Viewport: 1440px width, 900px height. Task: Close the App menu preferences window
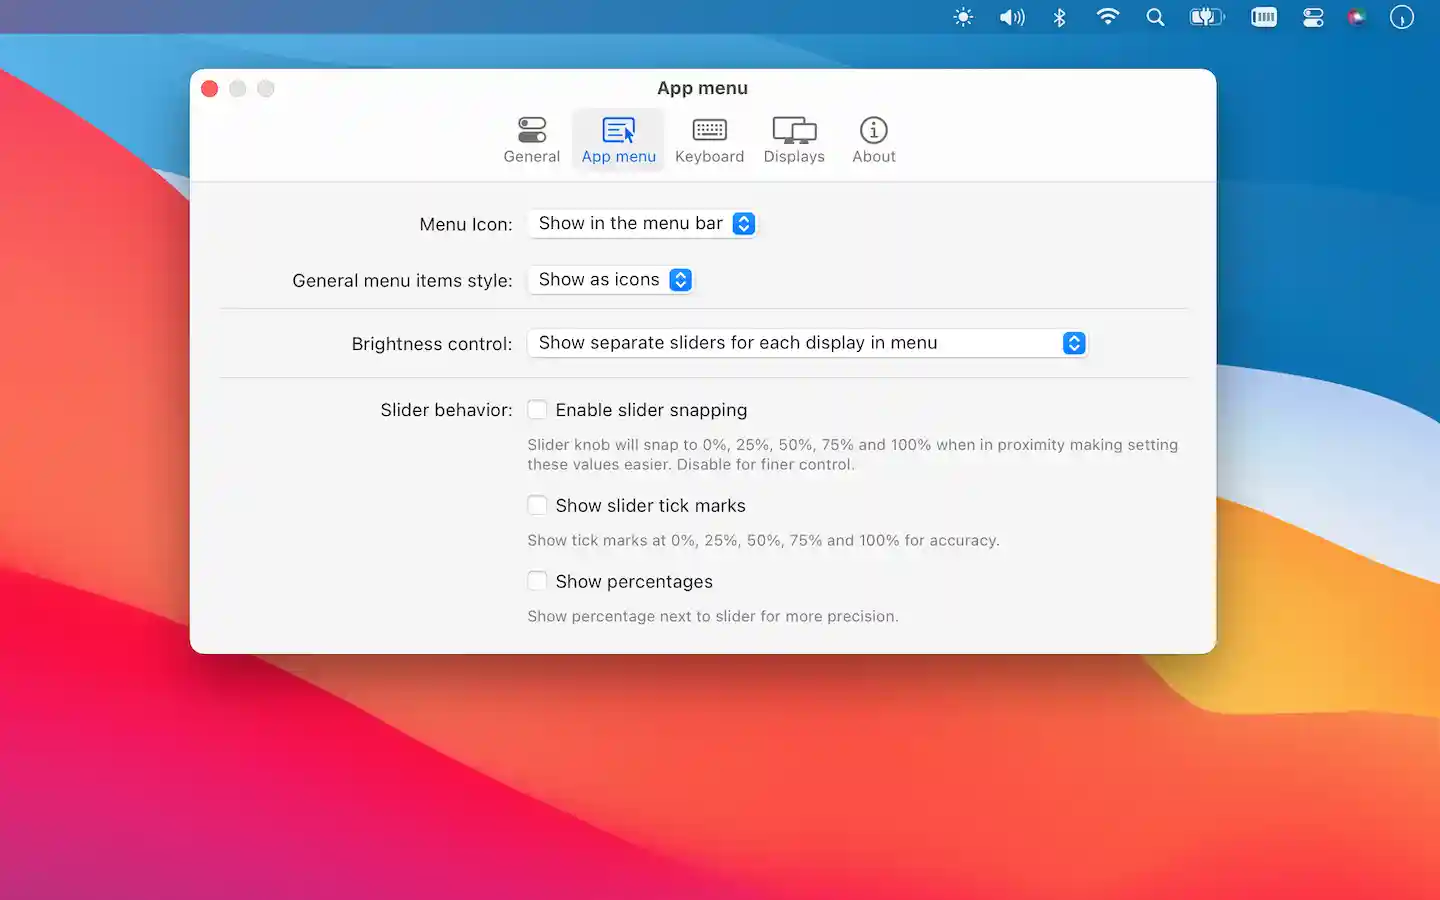coord(210,89)
